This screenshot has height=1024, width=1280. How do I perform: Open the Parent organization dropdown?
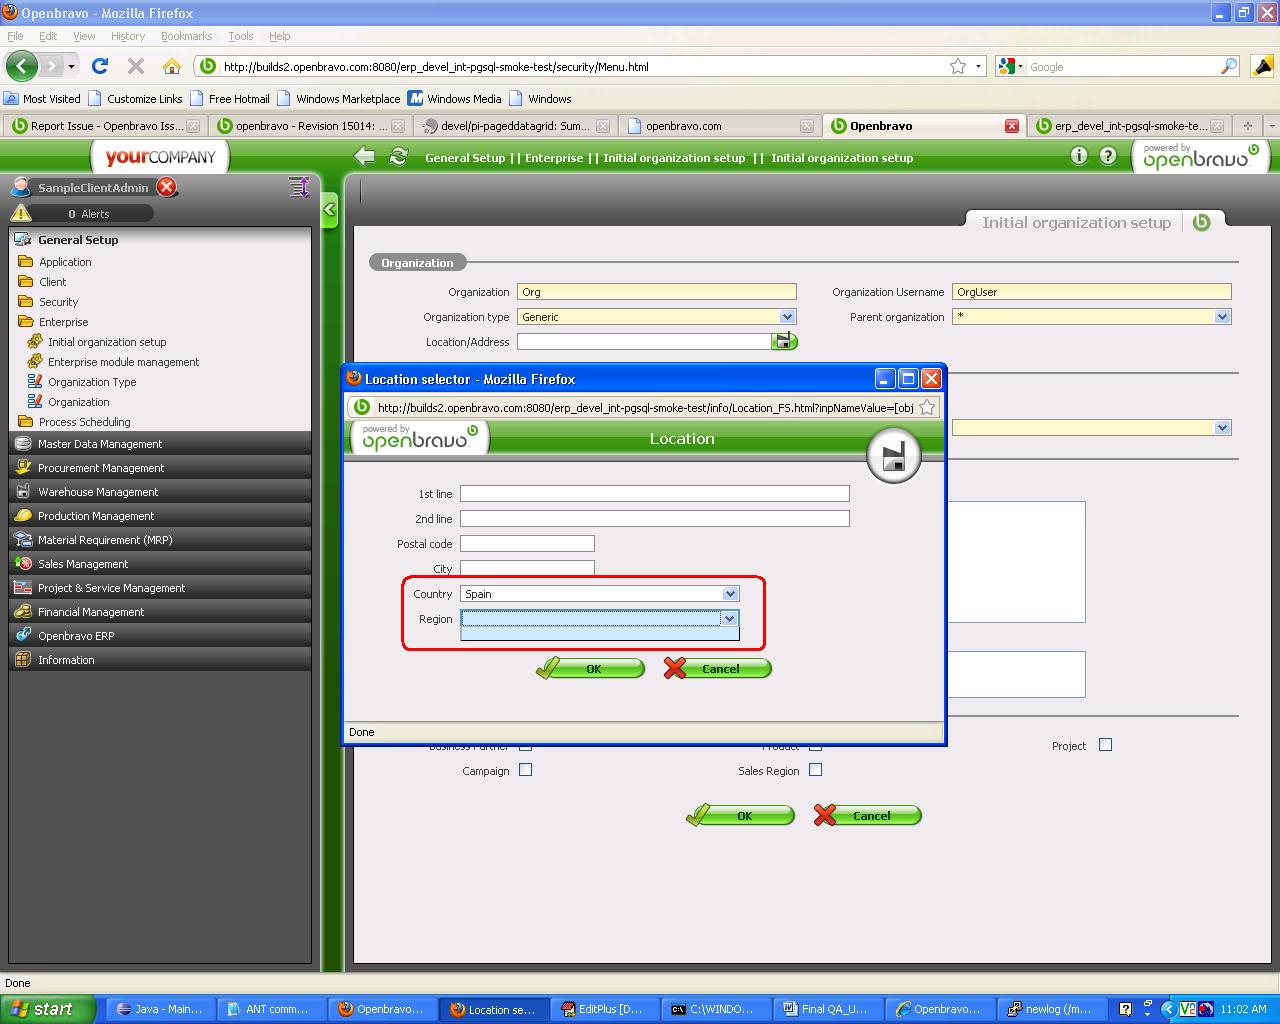point(1222,317)
